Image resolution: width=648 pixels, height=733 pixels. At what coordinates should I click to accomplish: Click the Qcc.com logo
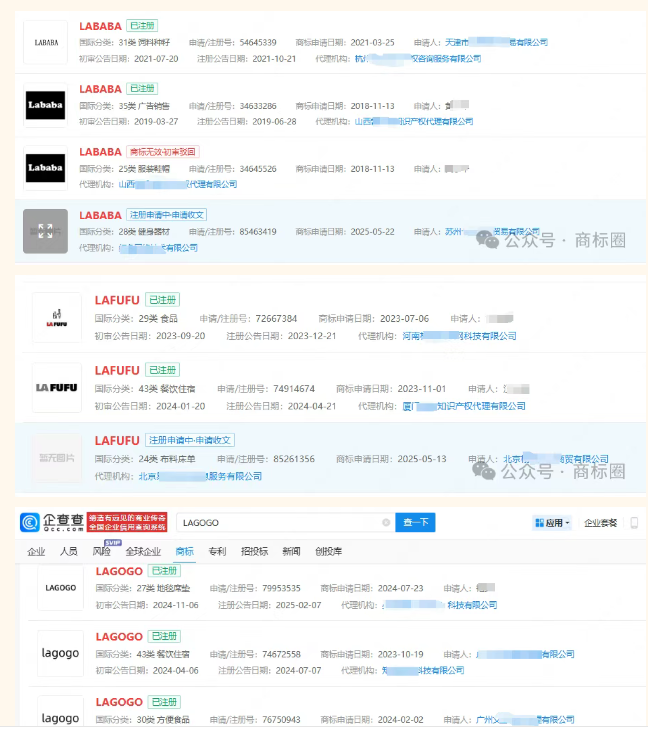click(x=52, y=522)
